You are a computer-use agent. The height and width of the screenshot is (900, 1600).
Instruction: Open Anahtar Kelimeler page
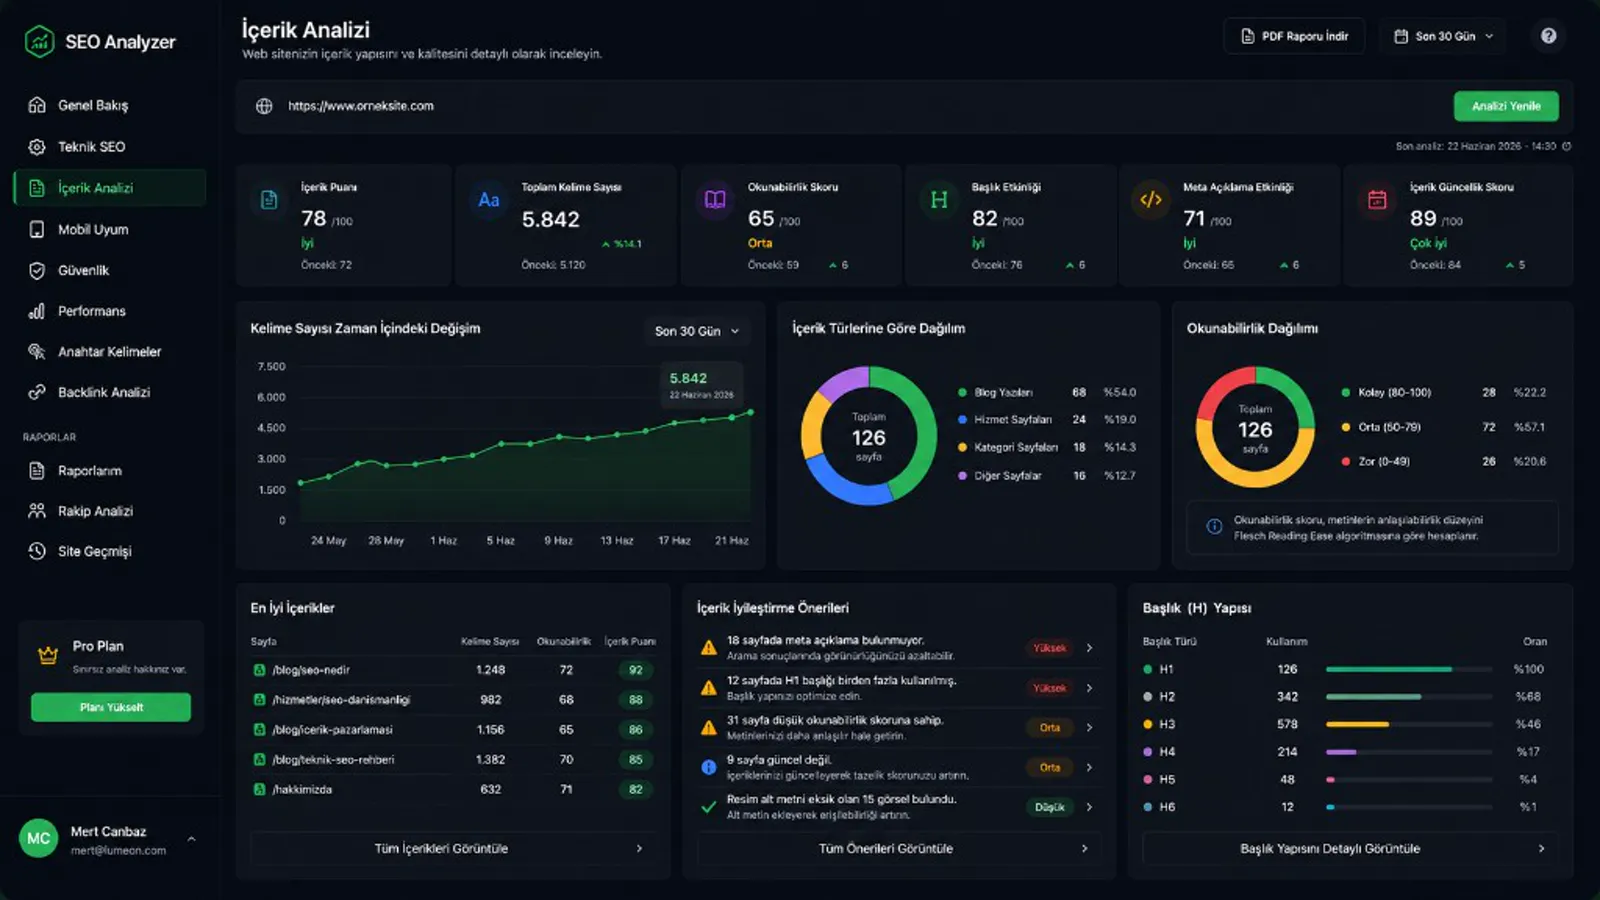[110, 352]
